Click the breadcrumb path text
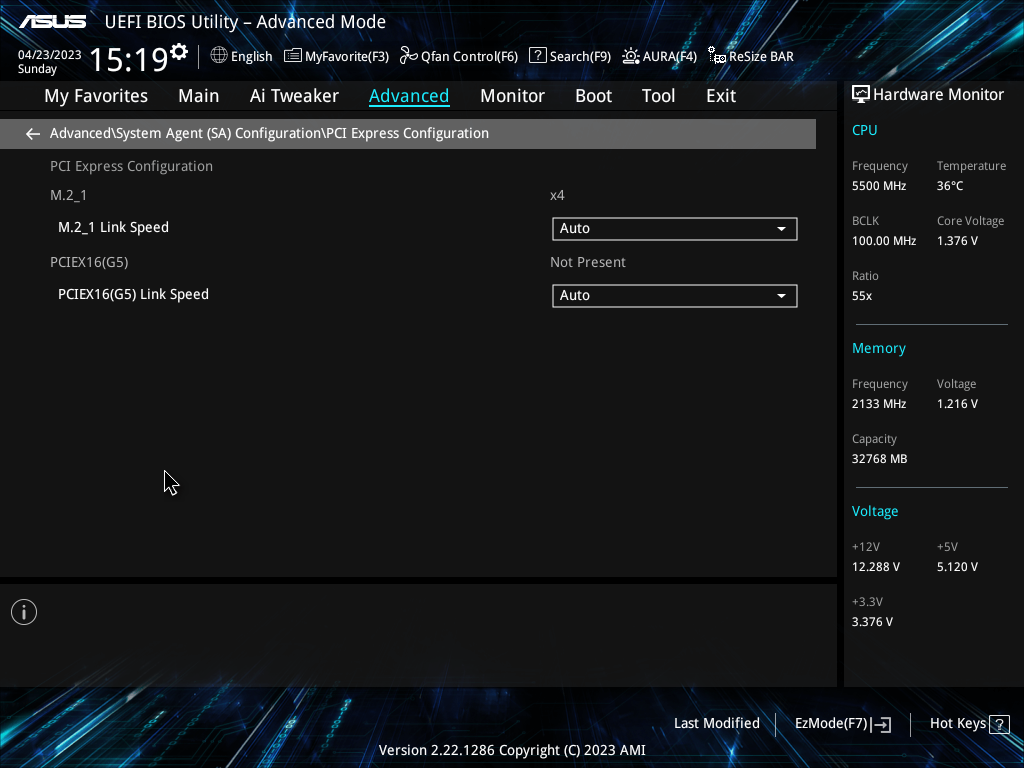The image size is (1024, 768). pos(269,133)
